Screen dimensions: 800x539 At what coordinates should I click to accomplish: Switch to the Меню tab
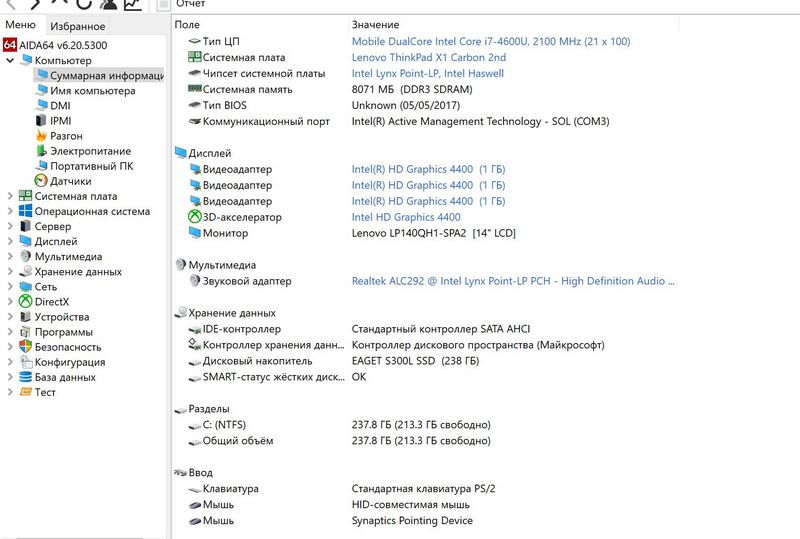[21, 25]
